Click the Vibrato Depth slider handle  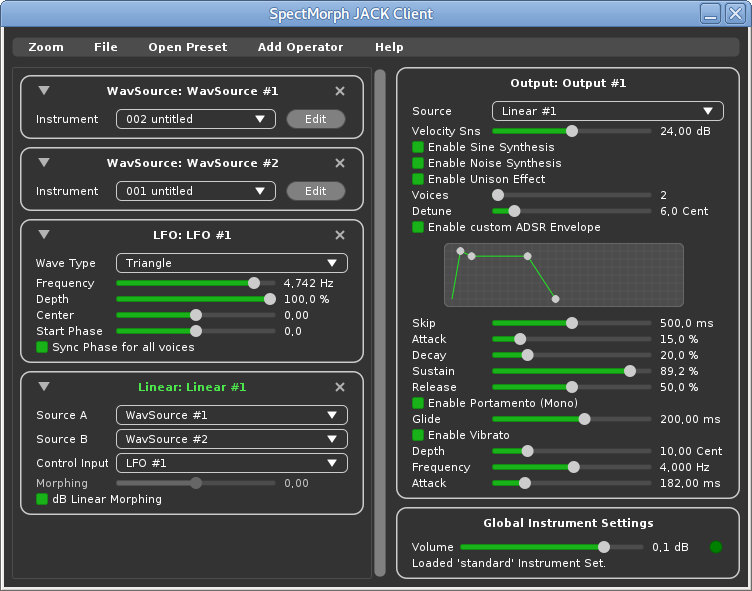(x=527, y=451)
